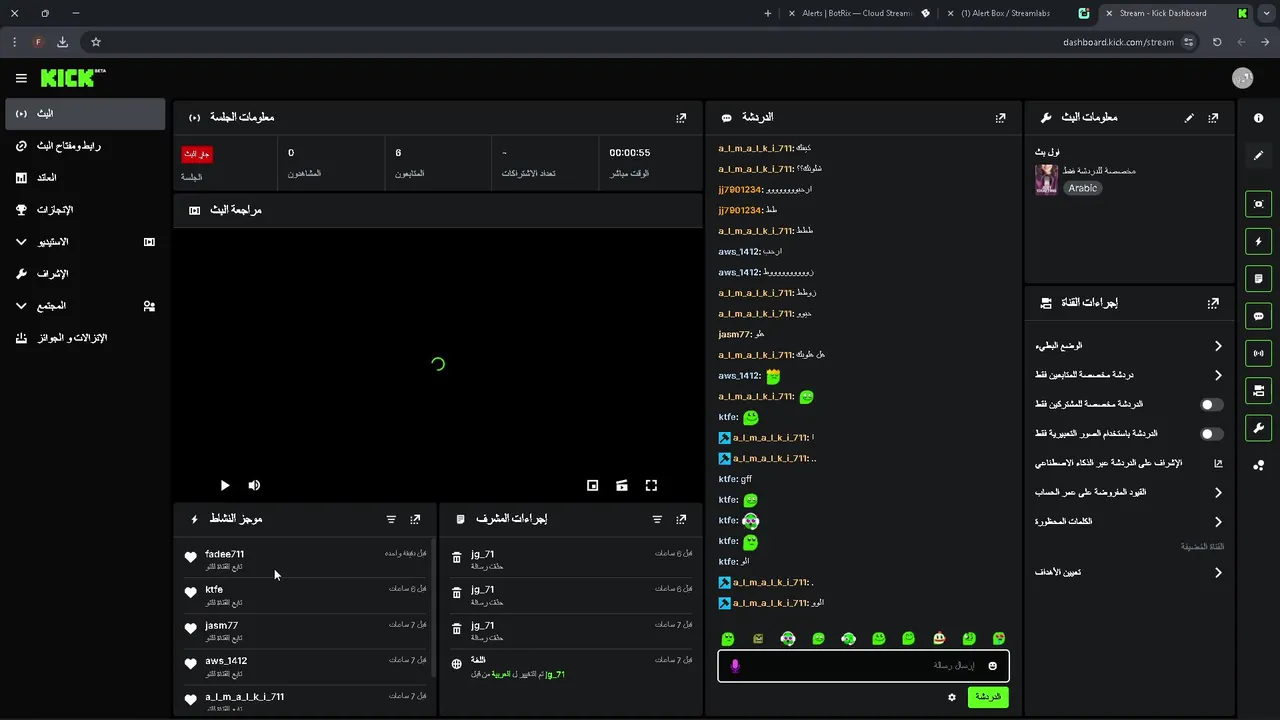Open القيود المفروضة على عمر الحساب options

pos(1129,492)
